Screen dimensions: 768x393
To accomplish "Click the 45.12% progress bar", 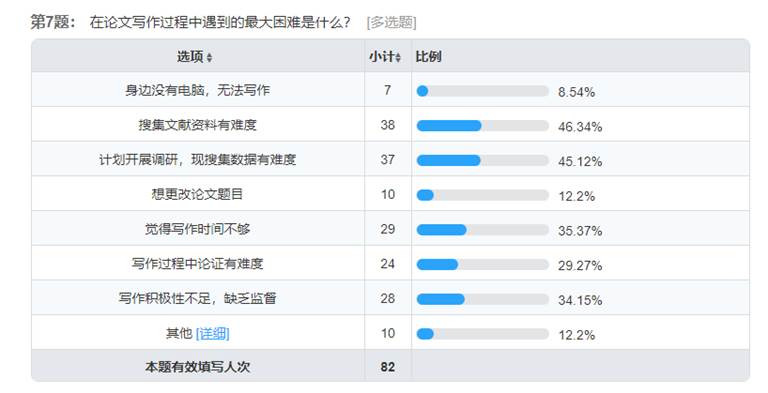I will click(482, 161).
